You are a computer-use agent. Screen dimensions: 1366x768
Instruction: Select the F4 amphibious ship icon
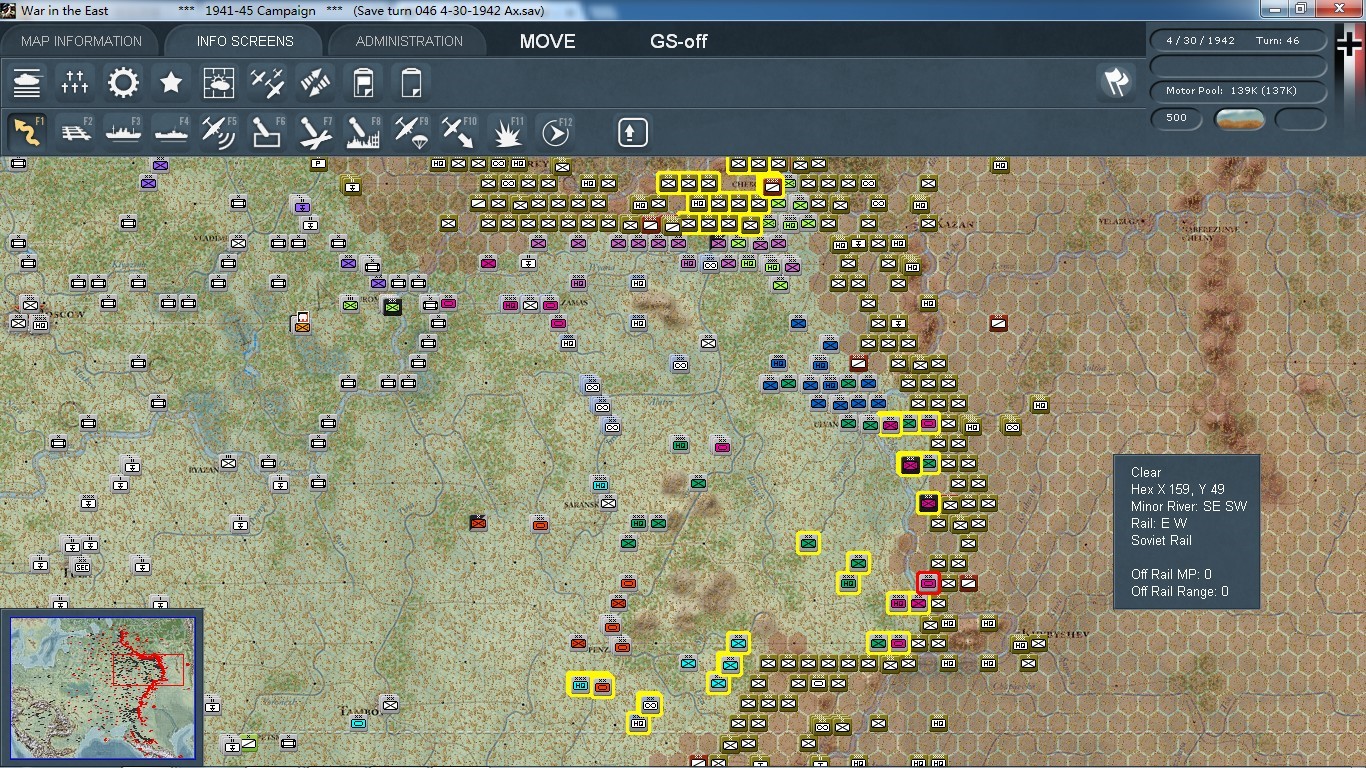pos(171,132)
